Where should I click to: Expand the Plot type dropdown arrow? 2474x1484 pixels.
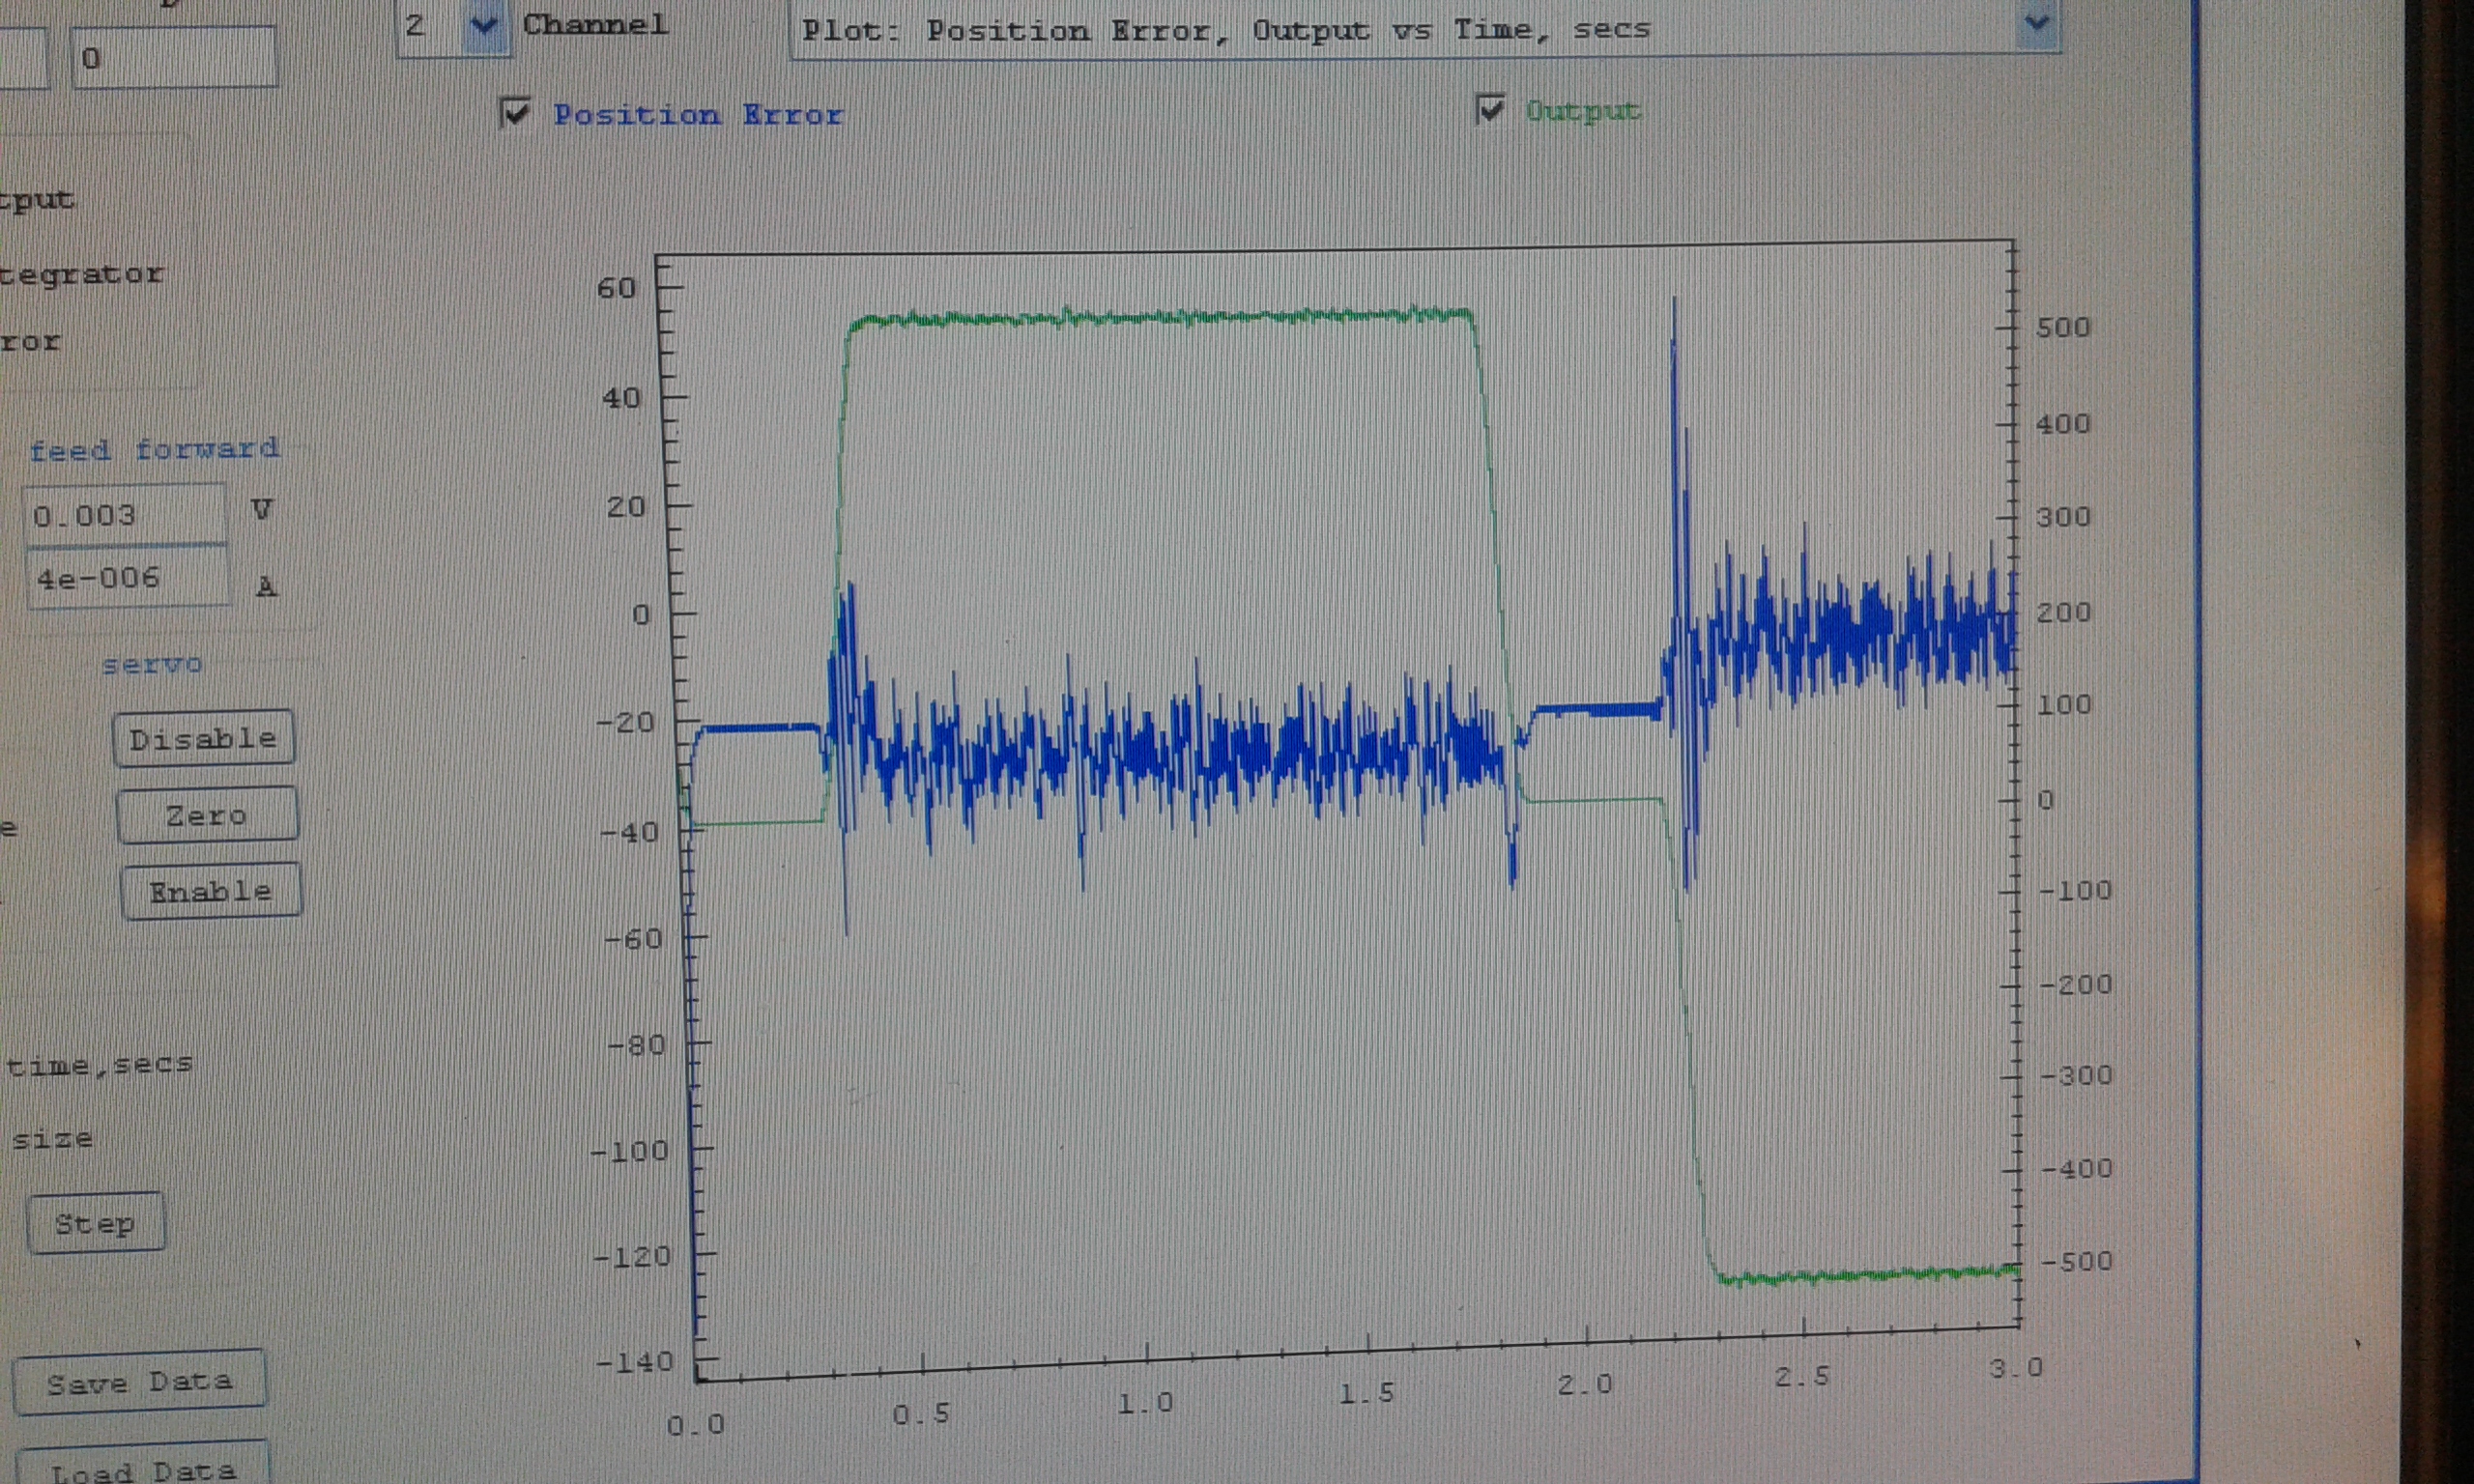coord(2036,24)
